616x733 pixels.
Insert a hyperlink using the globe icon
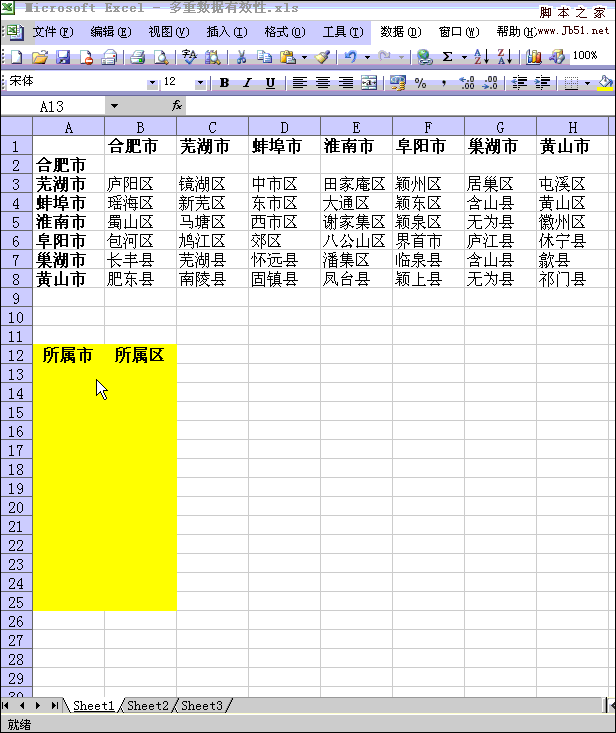[424, 57]
